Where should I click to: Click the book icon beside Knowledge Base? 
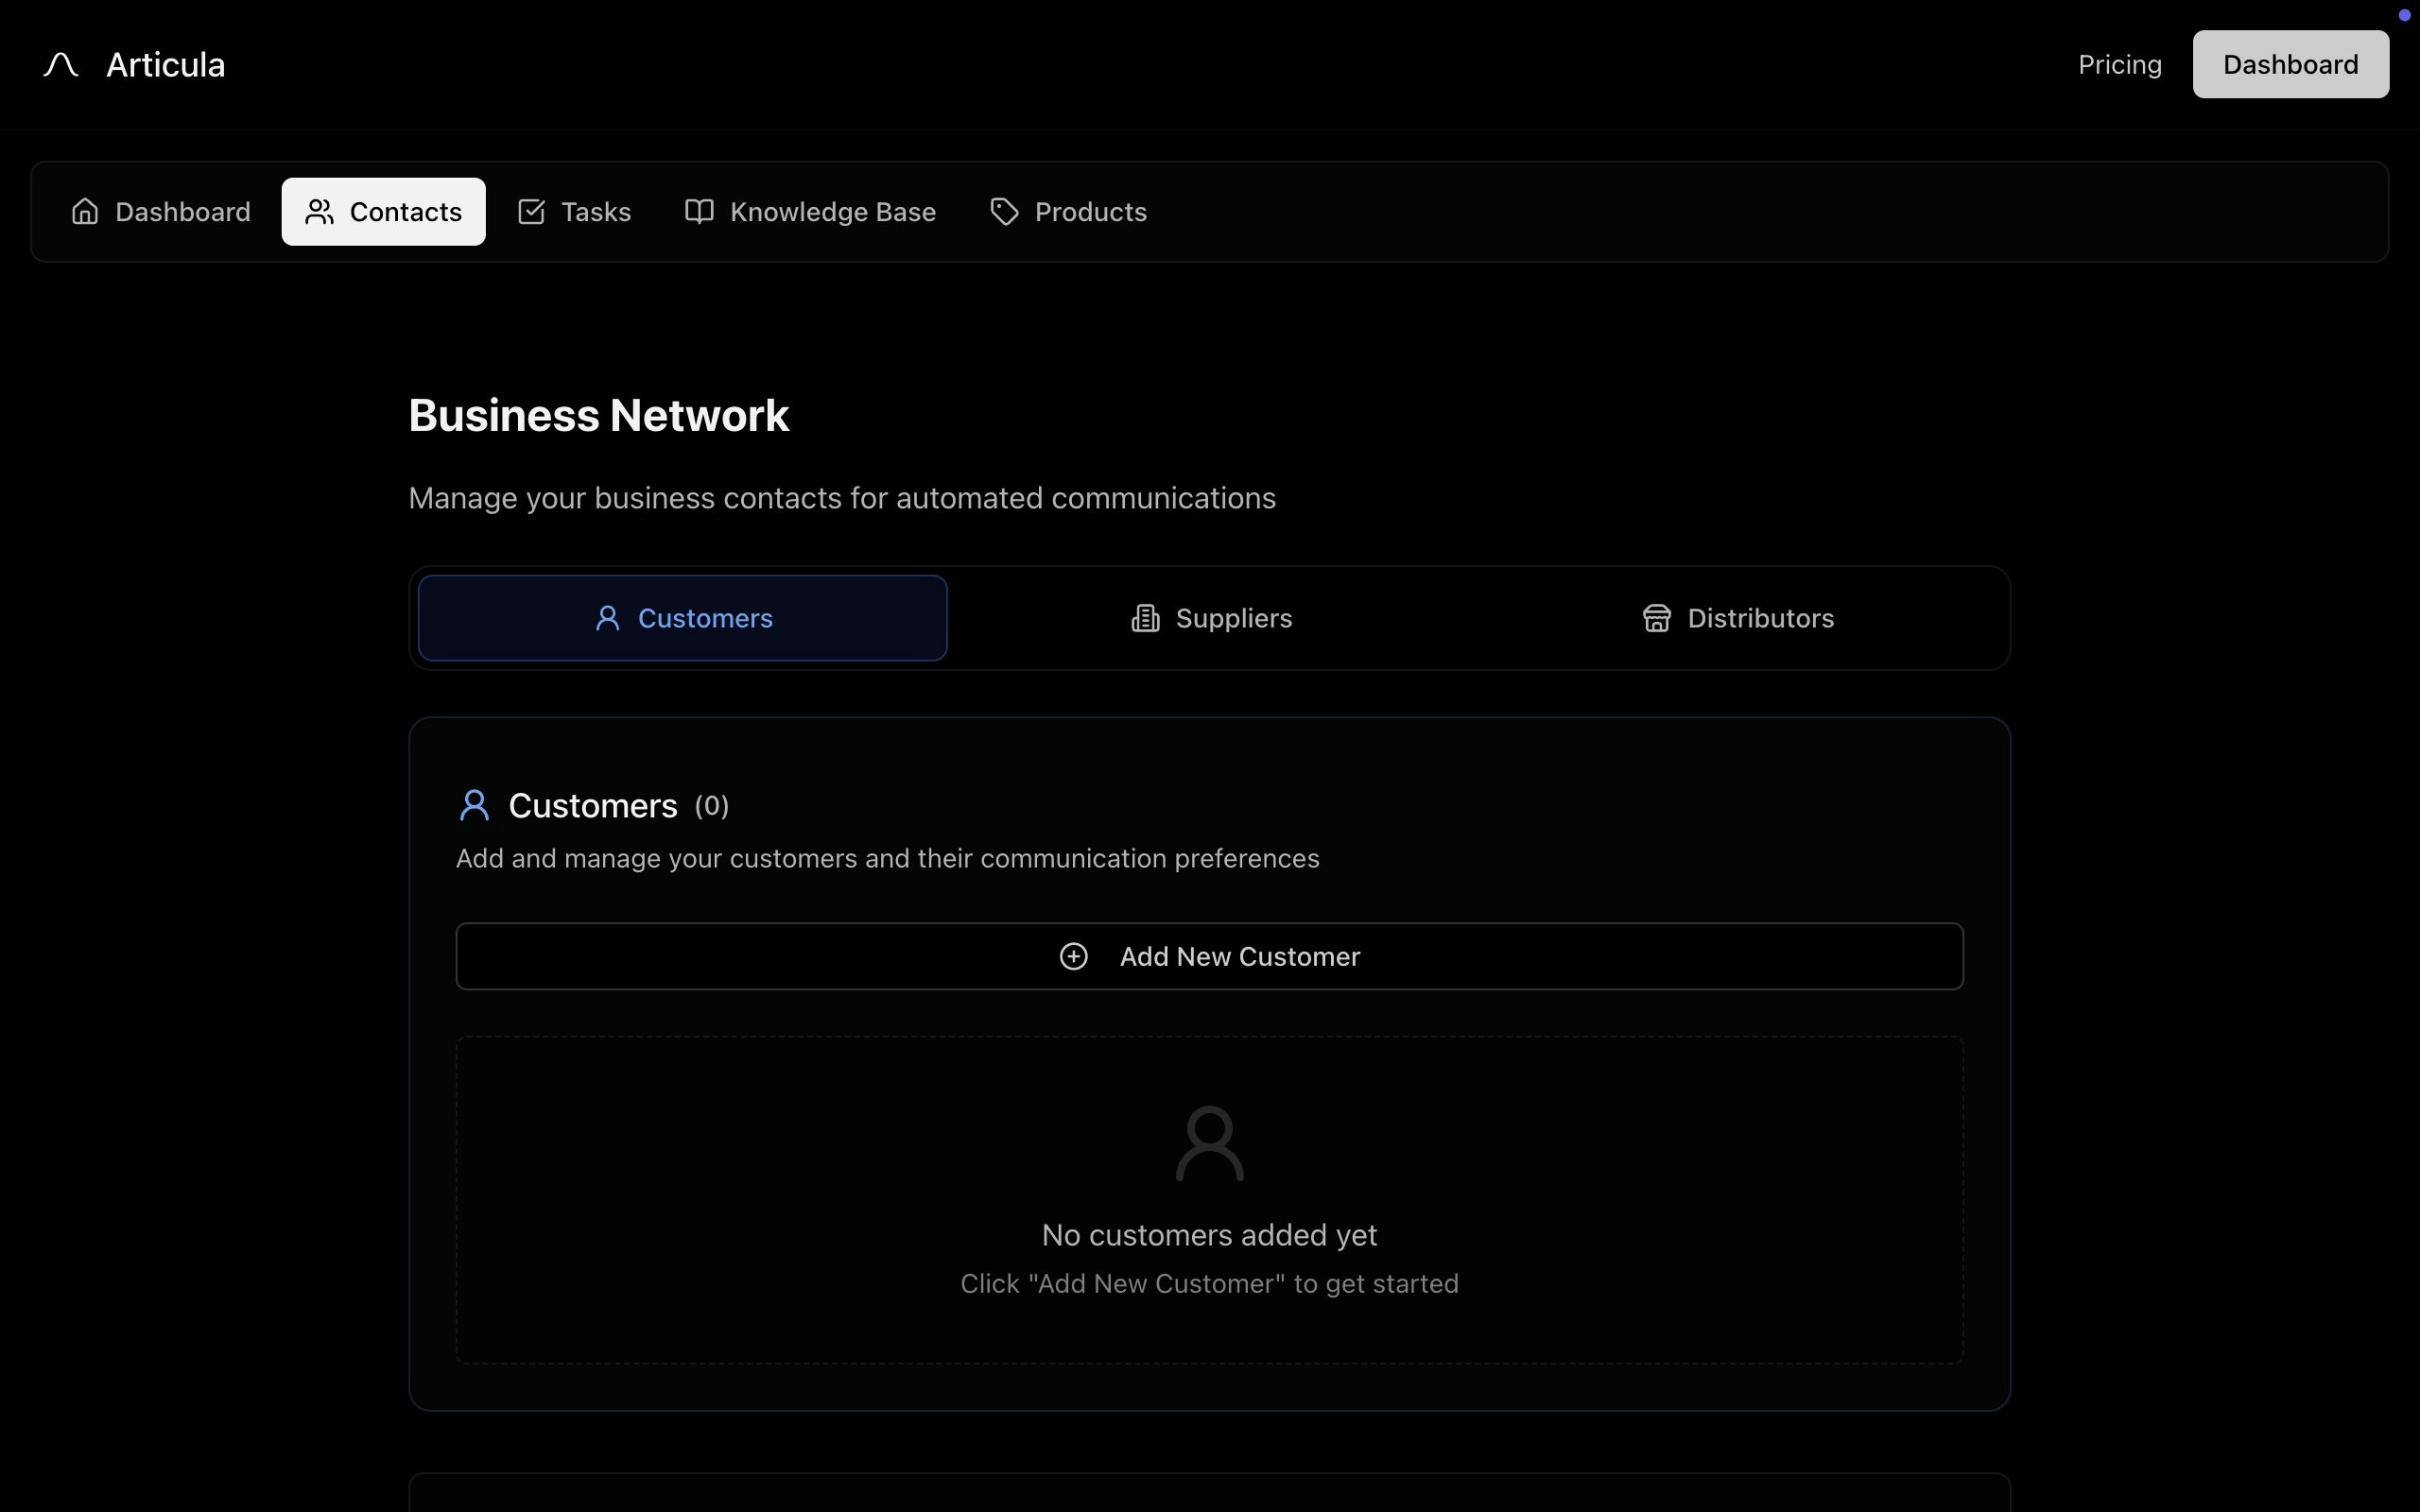(699, 212)
